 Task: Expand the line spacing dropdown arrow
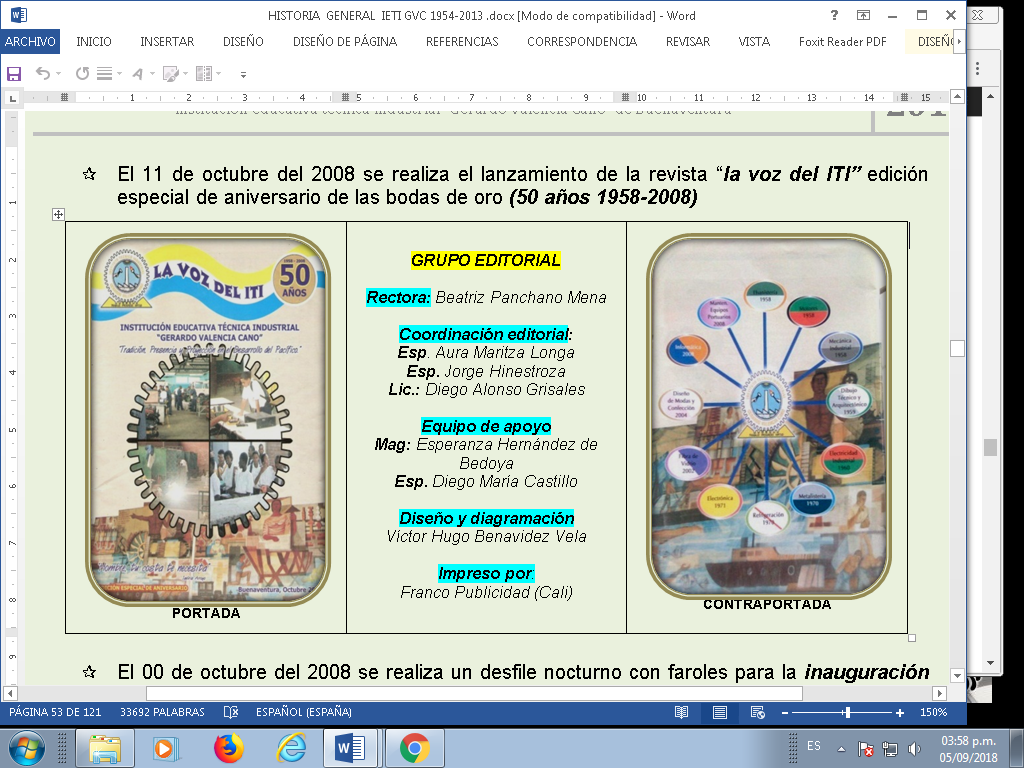[x=120, y=74]
